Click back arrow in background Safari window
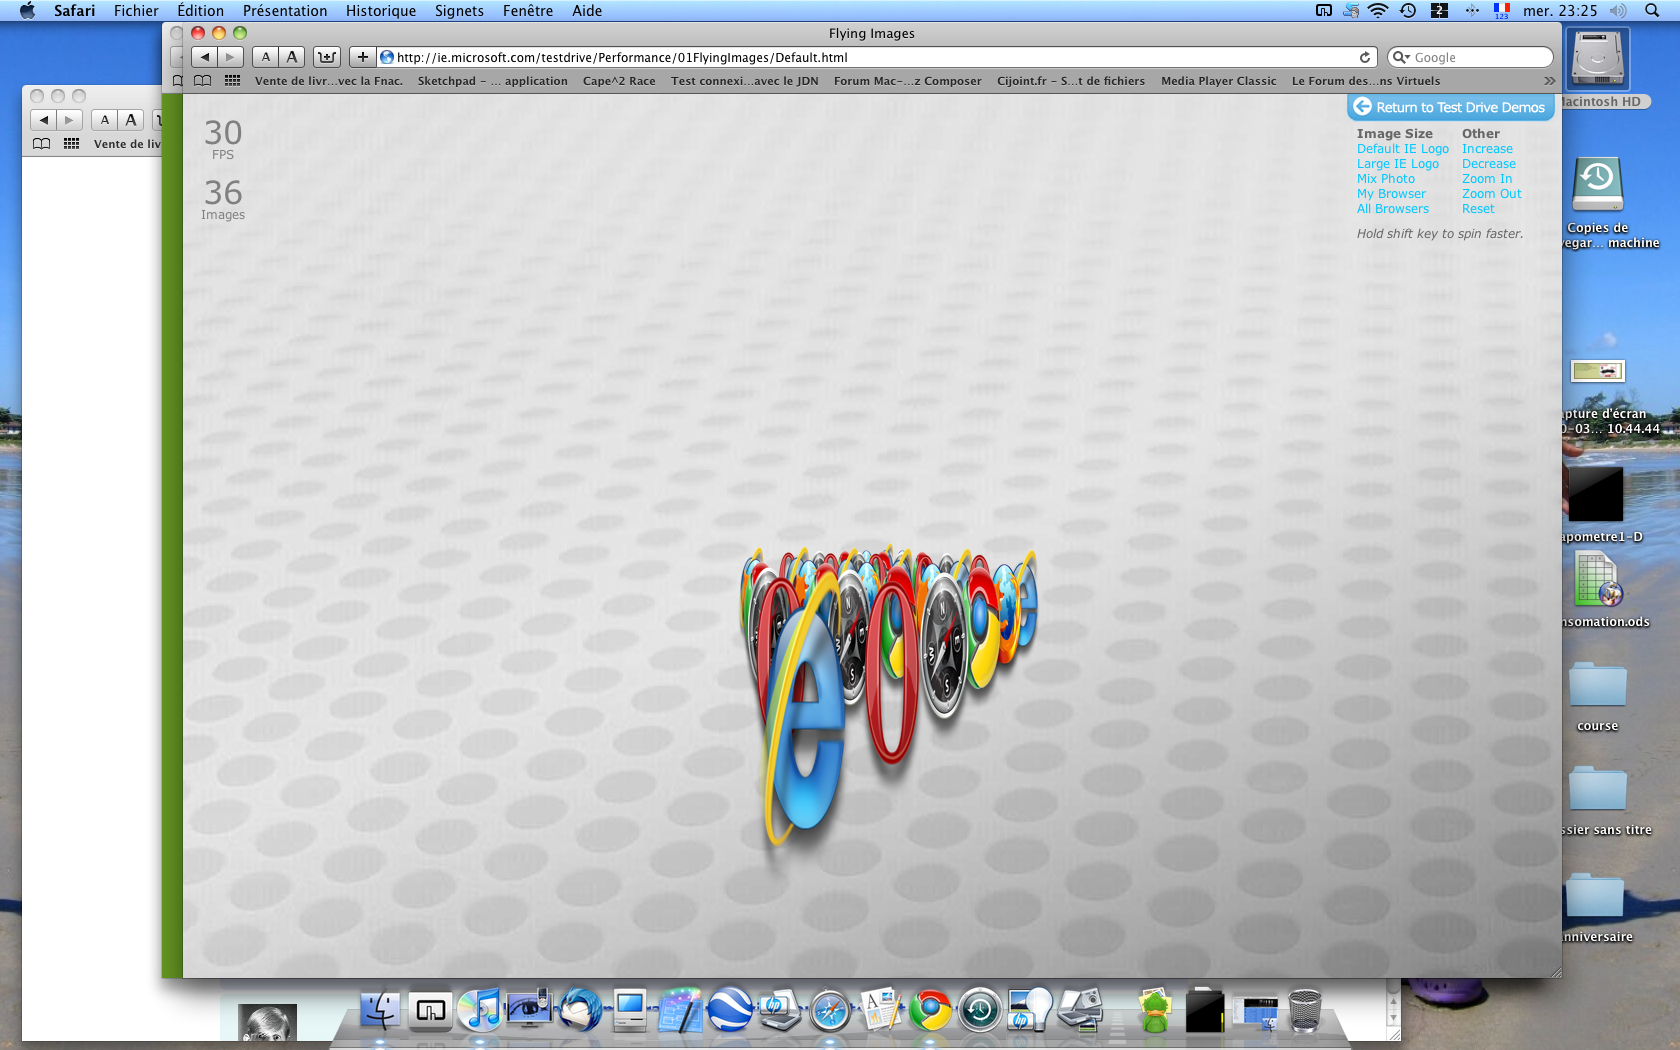The width and height of the screenshot is (1680, 1050). point(43,120)
